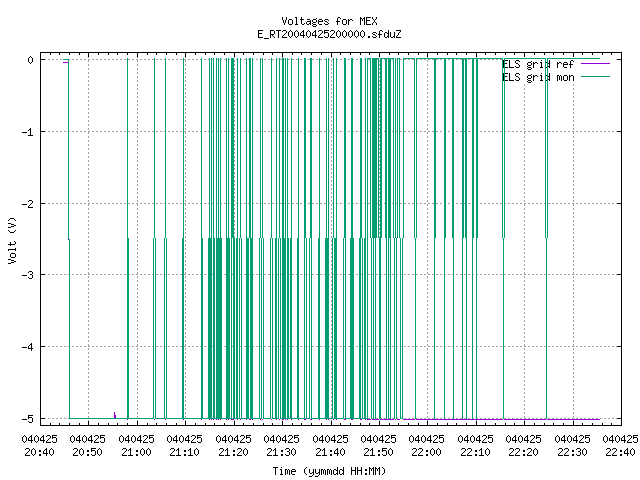The height and width of the screenshot is (480, 640).
Task: Select the filename 'E_RT20040425200000.sfduZ' subtitle
Action: (329, 34)
